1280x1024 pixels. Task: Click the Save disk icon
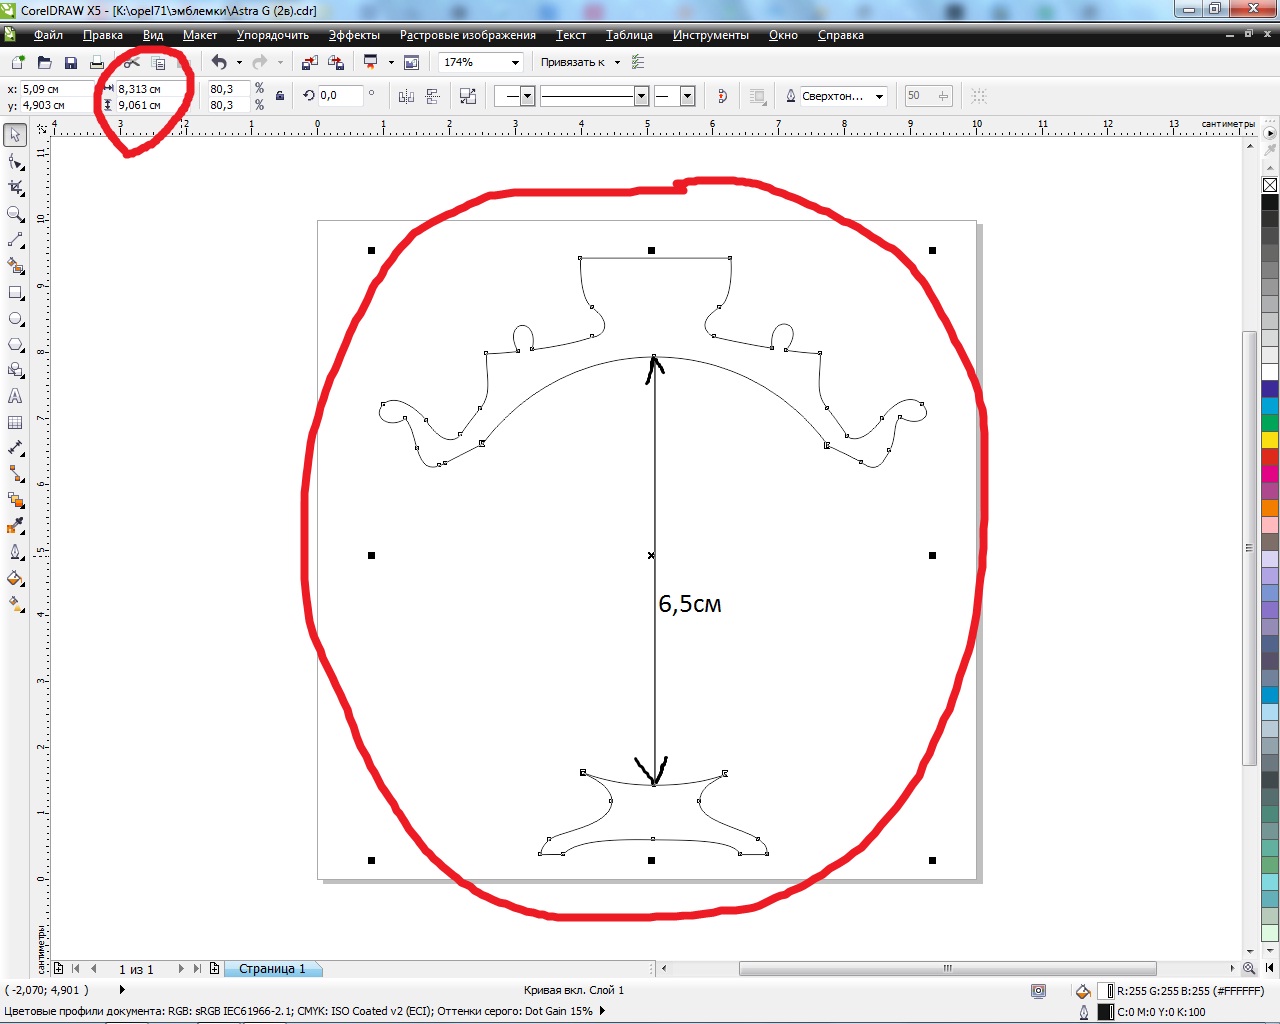tap(71, 63)
